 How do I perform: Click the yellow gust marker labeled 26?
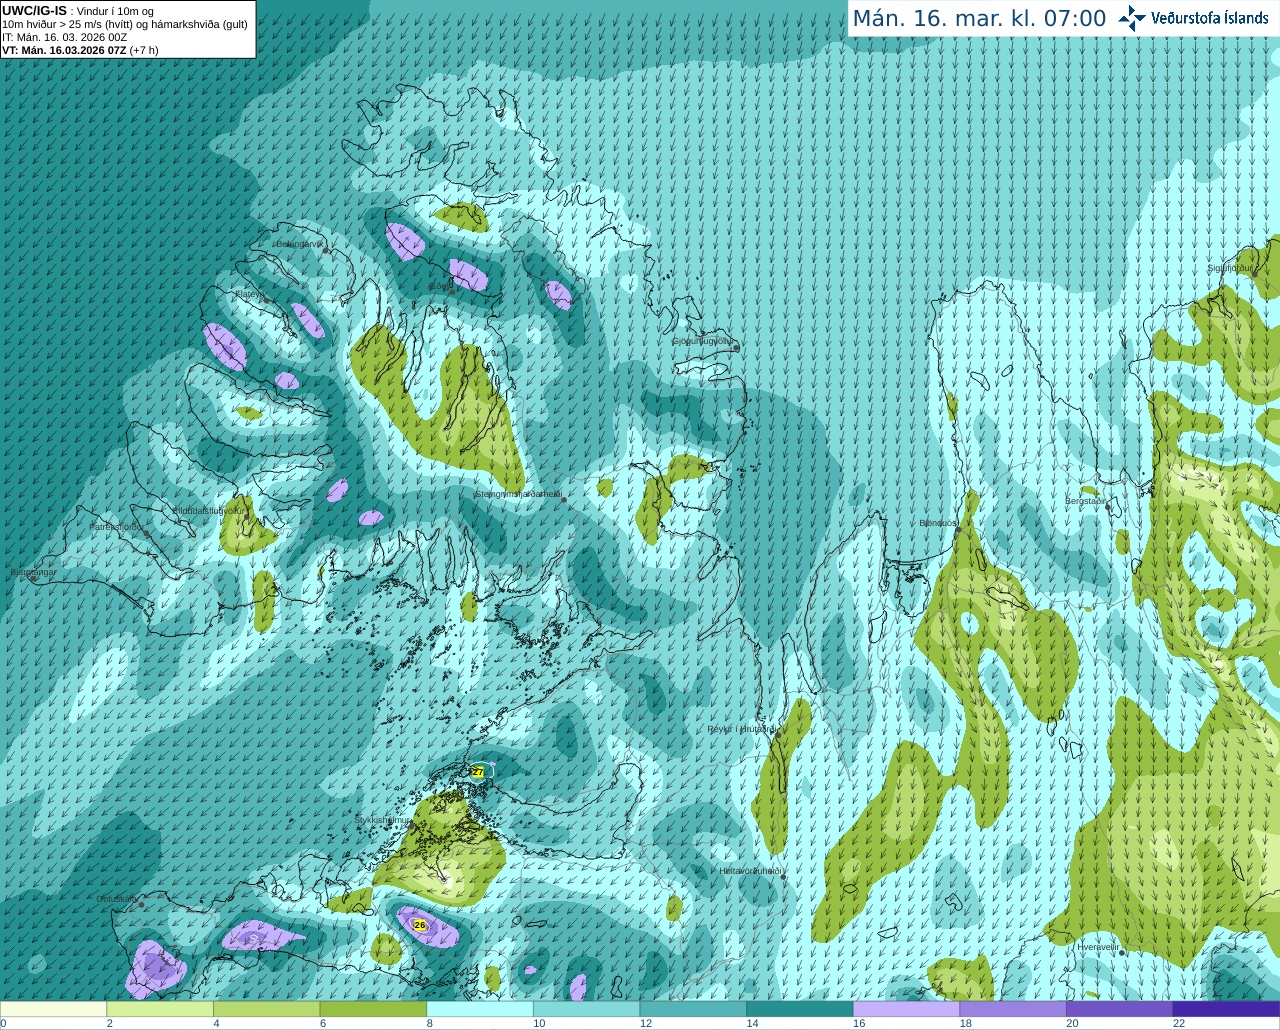coord(420,925)
